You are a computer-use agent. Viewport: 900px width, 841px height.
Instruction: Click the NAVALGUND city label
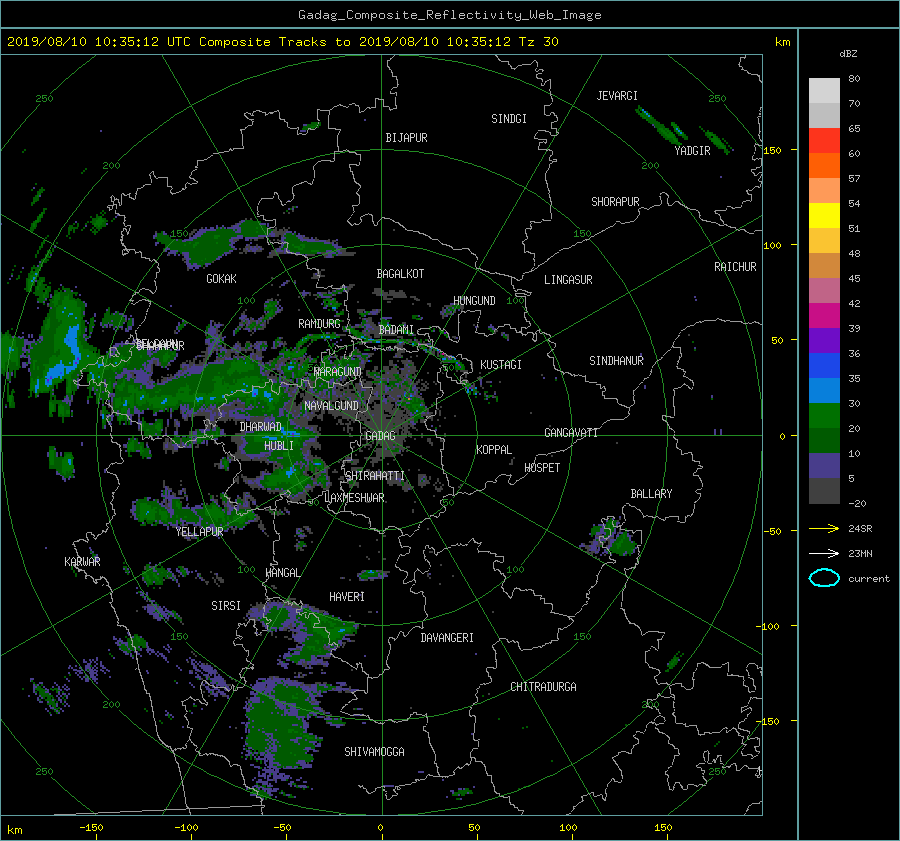click(331, 406)
